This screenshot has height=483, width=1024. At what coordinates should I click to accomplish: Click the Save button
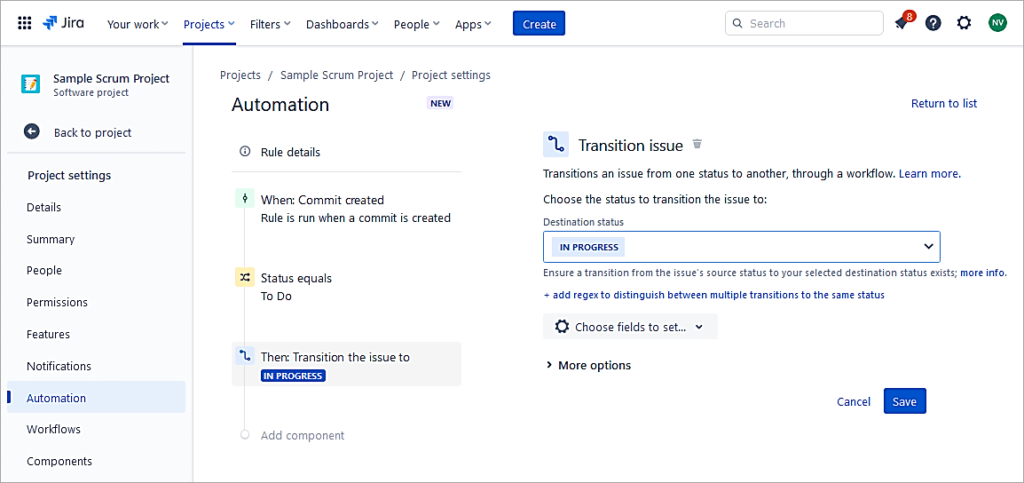click(x=904, y=401)
